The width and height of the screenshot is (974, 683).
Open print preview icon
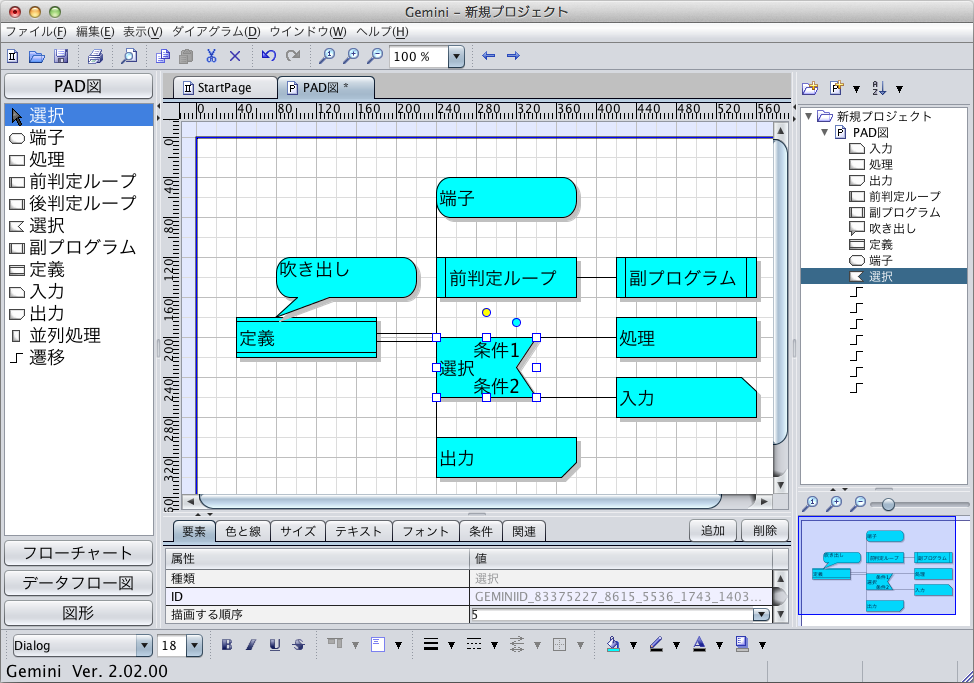(129, 57)
